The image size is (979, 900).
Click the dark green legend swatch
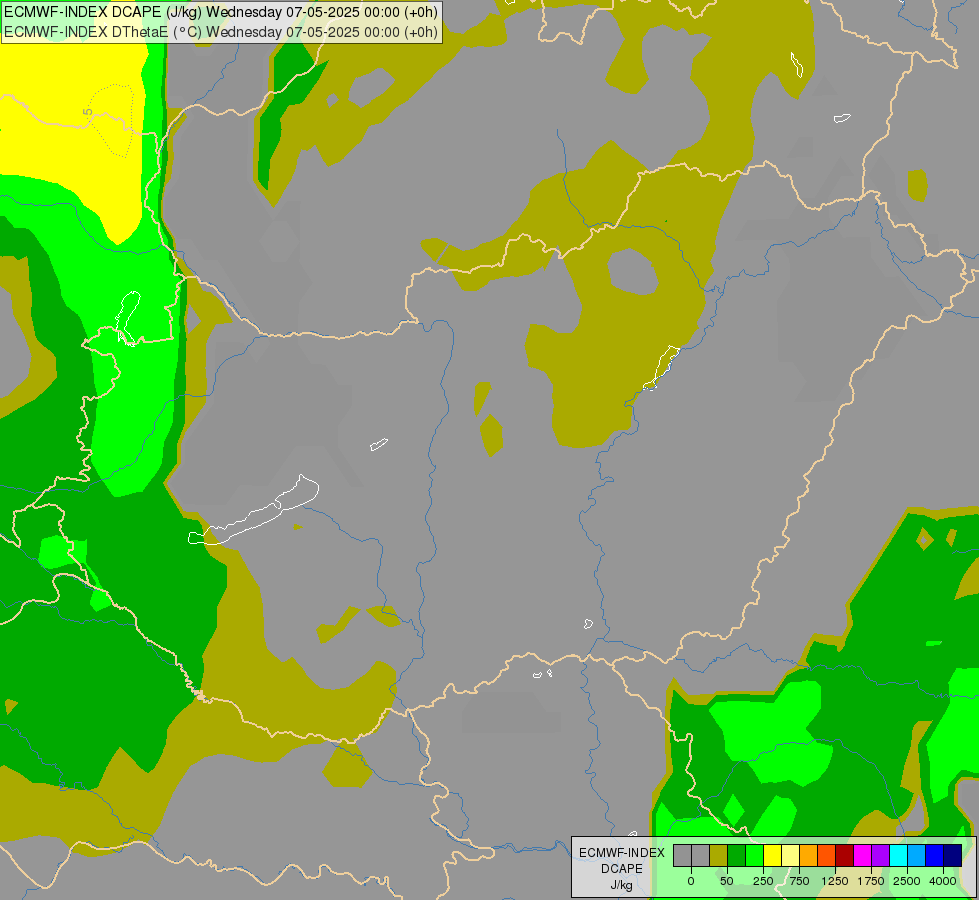pyautogui.click(x=737, y=855)
